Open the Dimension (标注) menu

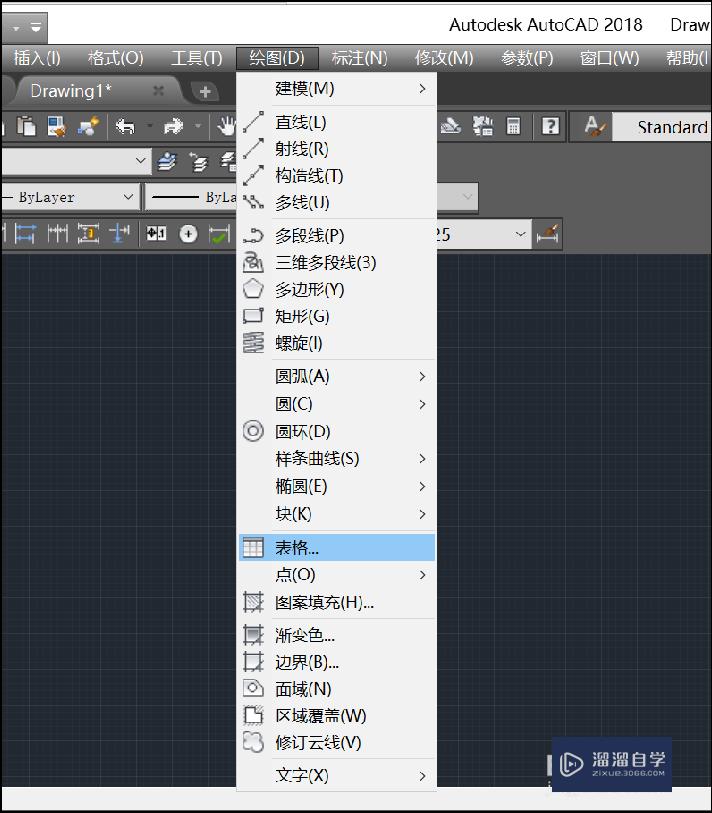tap(359, 58)
